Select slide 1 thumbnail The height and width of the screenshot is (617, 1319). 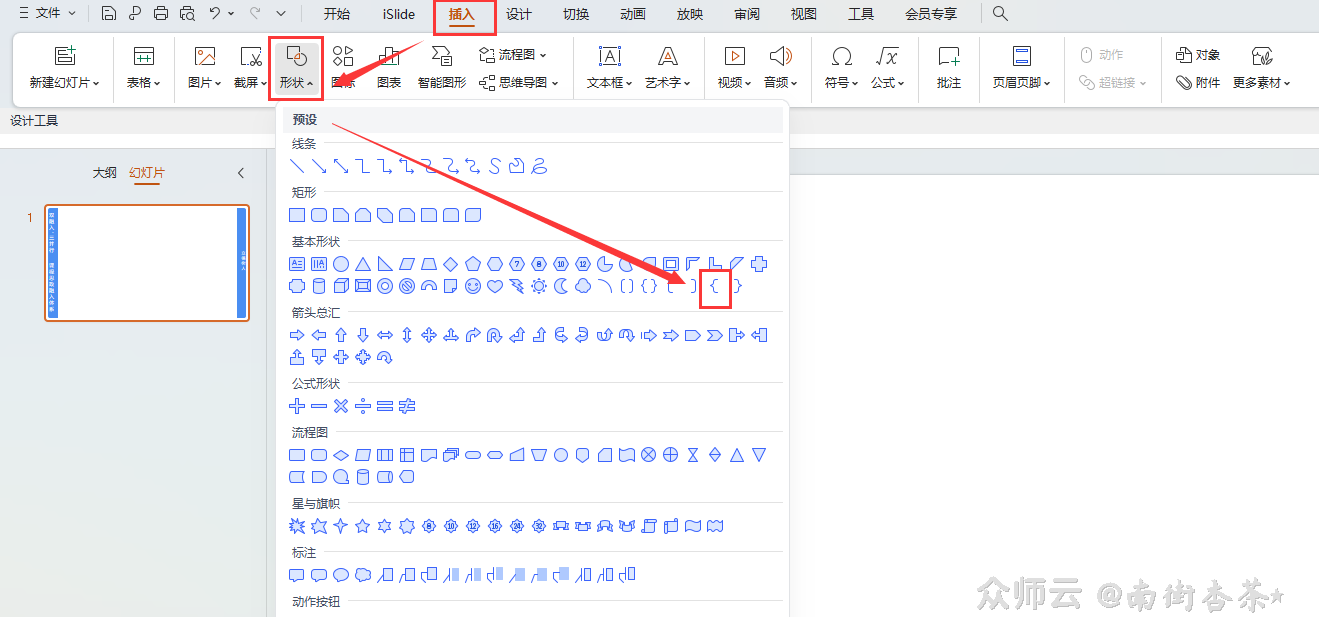click(147, 263)
